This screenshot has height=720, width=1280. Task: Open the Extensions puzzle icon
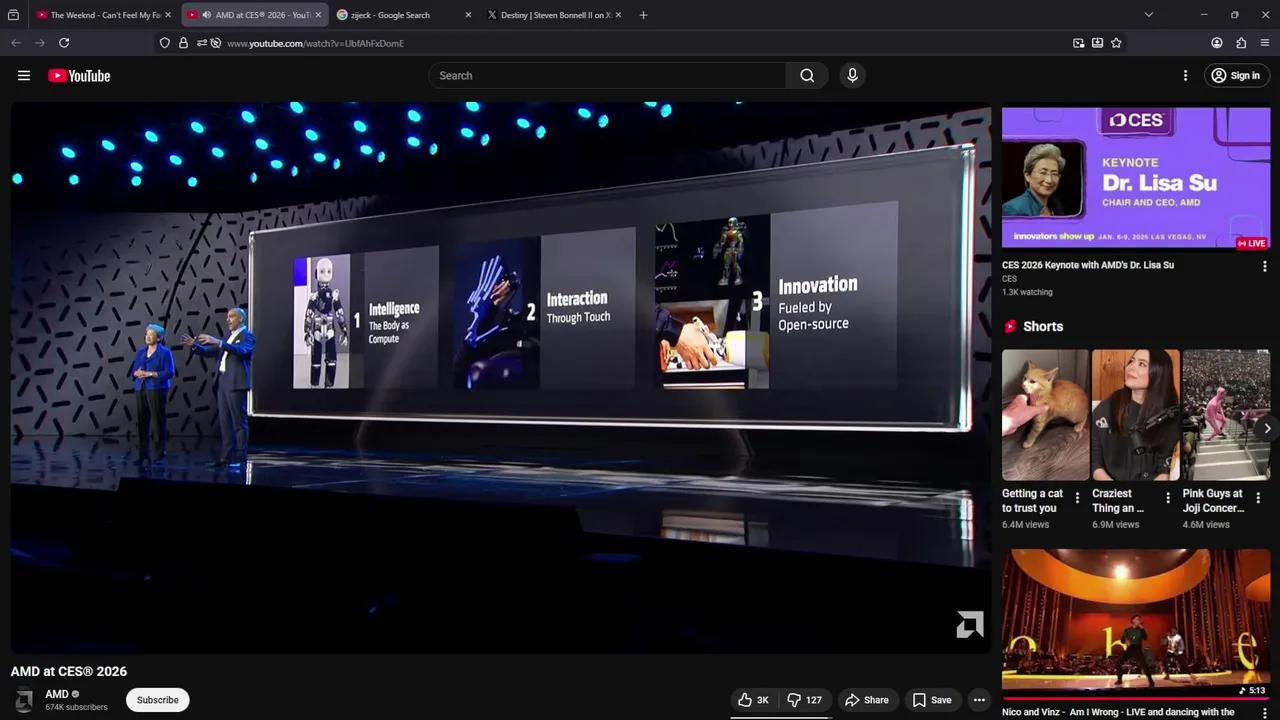1241,43
